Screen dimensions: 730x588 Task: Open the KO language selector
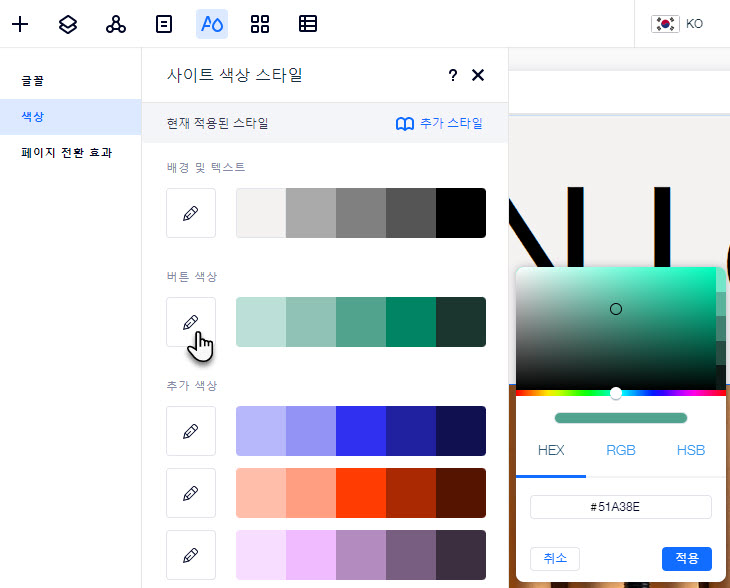[694, 24]
